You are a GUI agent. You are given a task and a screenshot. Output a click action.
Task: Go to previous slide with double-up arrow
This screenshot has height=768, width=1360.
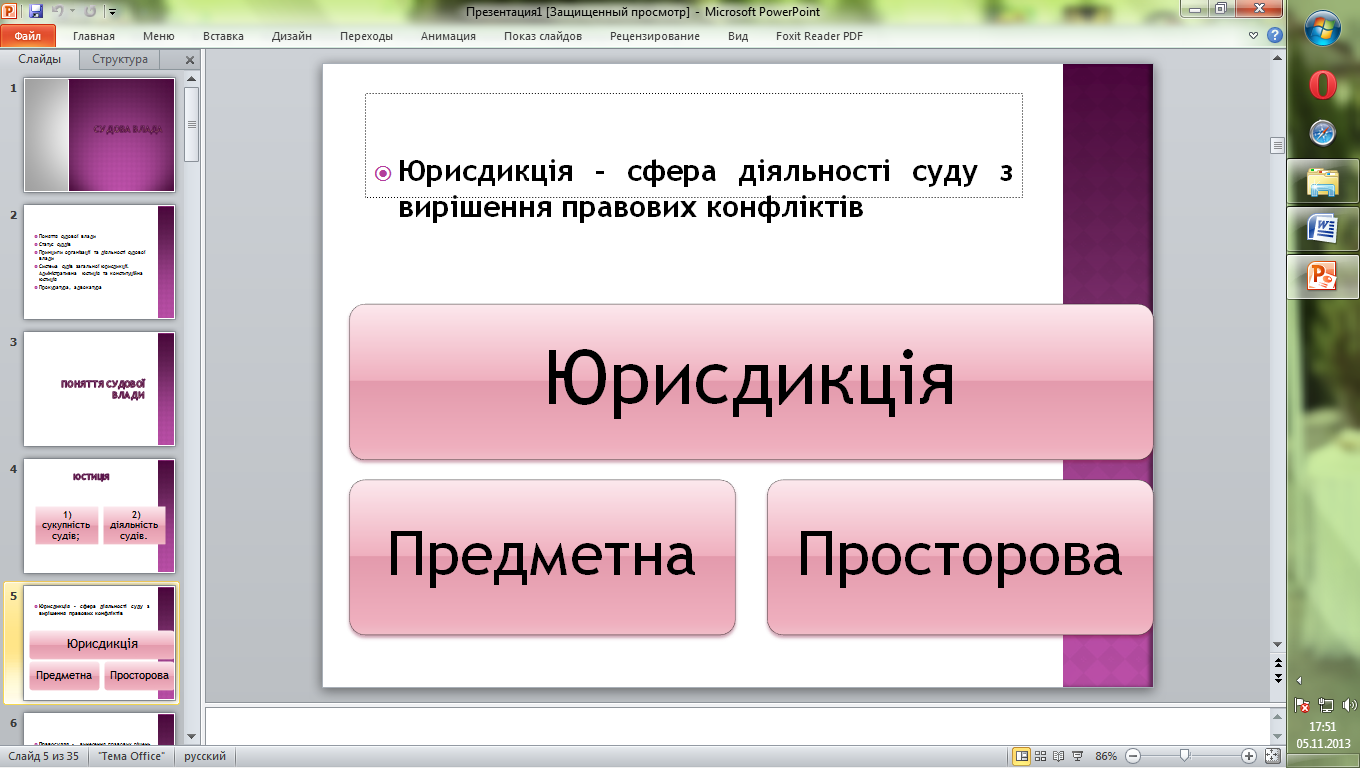click(x=1277, y=662)
